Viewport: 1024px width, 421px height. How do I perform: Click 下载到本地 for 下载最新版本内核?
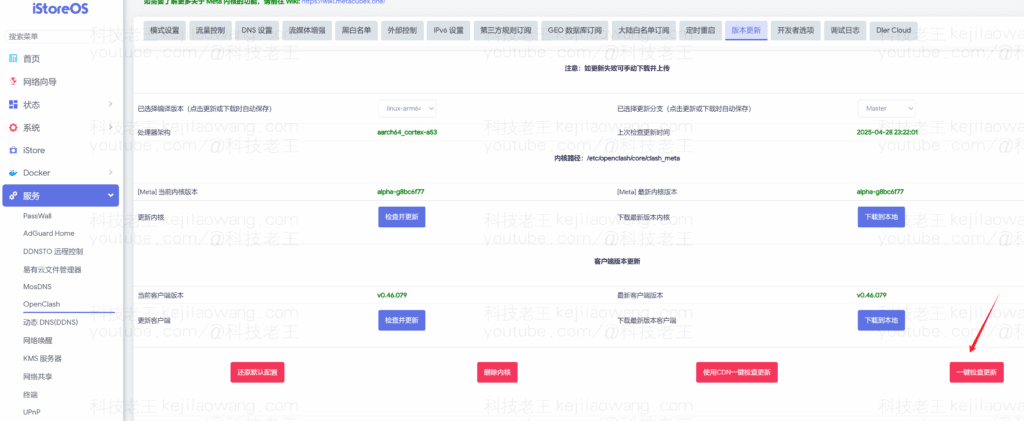[x=881, y=217]
